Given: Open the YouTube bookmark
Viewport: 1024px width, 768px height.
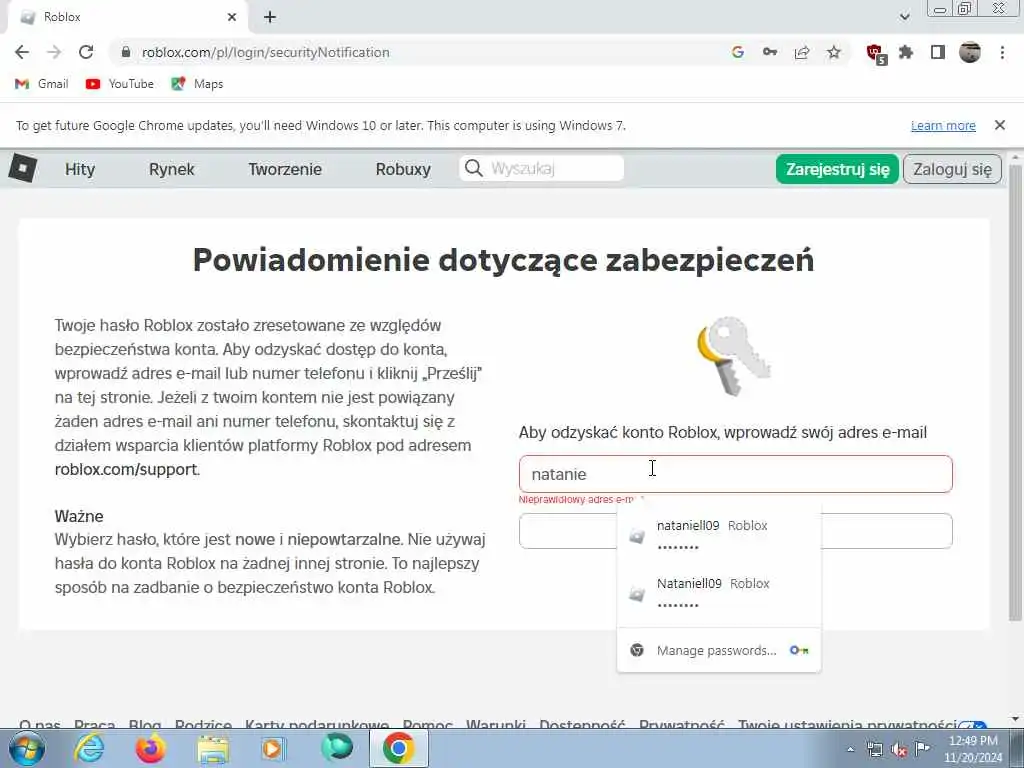Looking at the screenshot, I should coord(120,84).
